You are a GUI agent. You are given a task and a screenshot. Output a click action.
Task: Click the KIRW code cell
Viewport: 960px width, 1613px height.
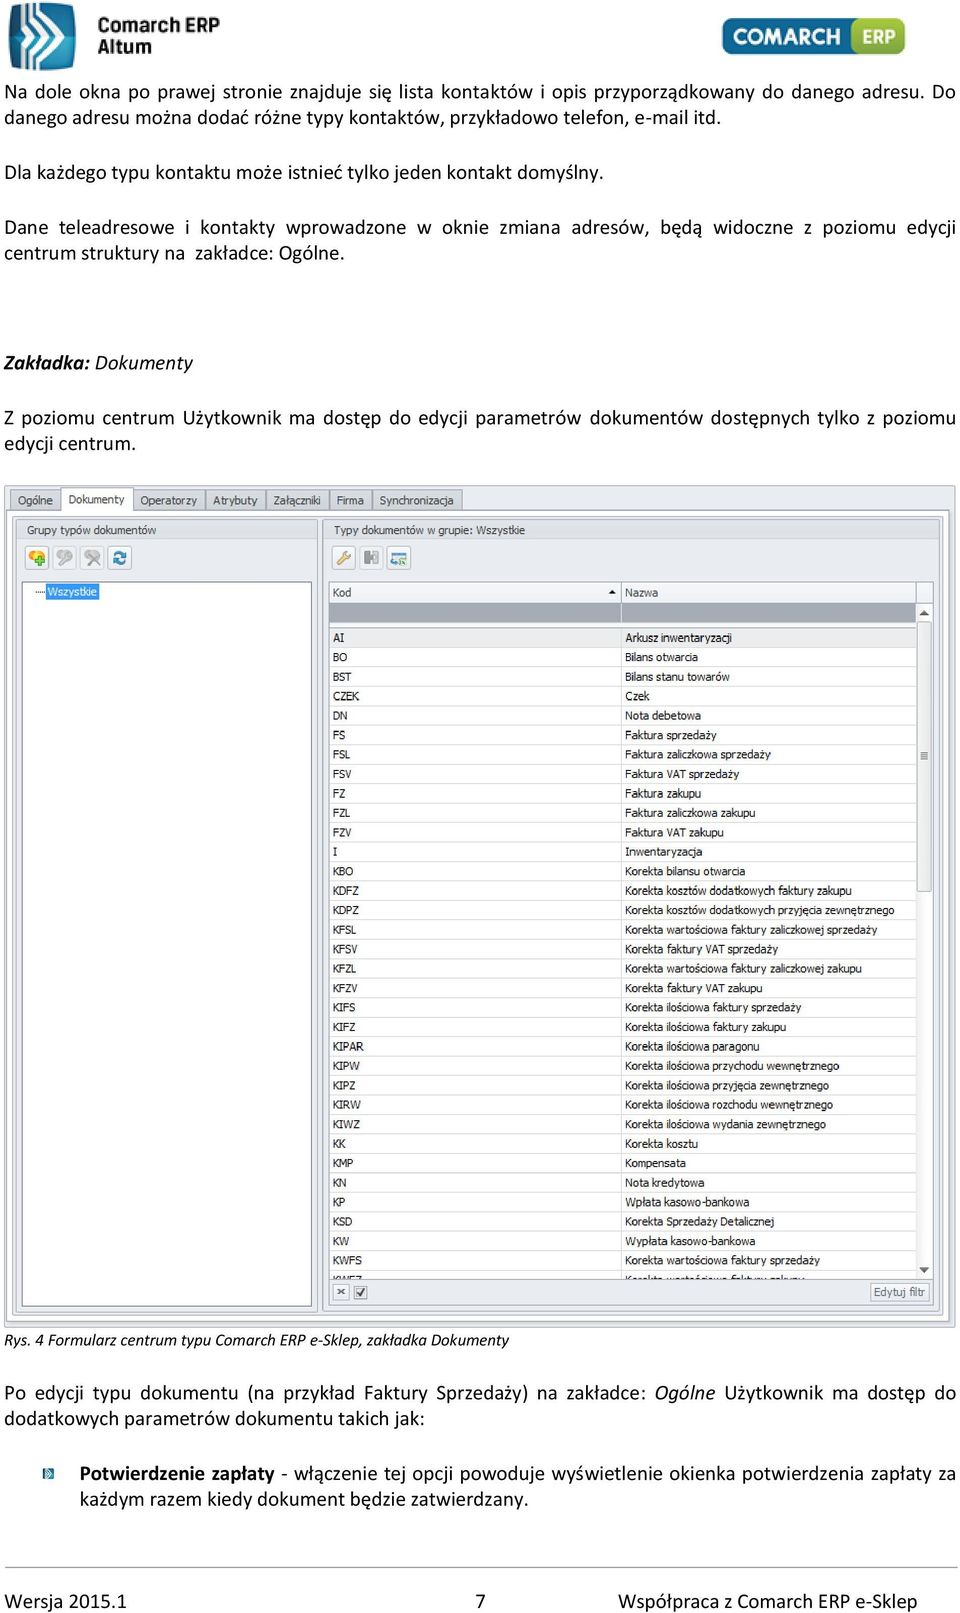click(x=474, y=1106)
